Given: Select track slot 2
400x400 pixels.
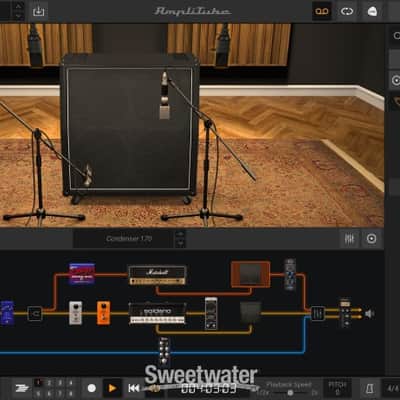Looking at the screenshot, I should point(49,383).
